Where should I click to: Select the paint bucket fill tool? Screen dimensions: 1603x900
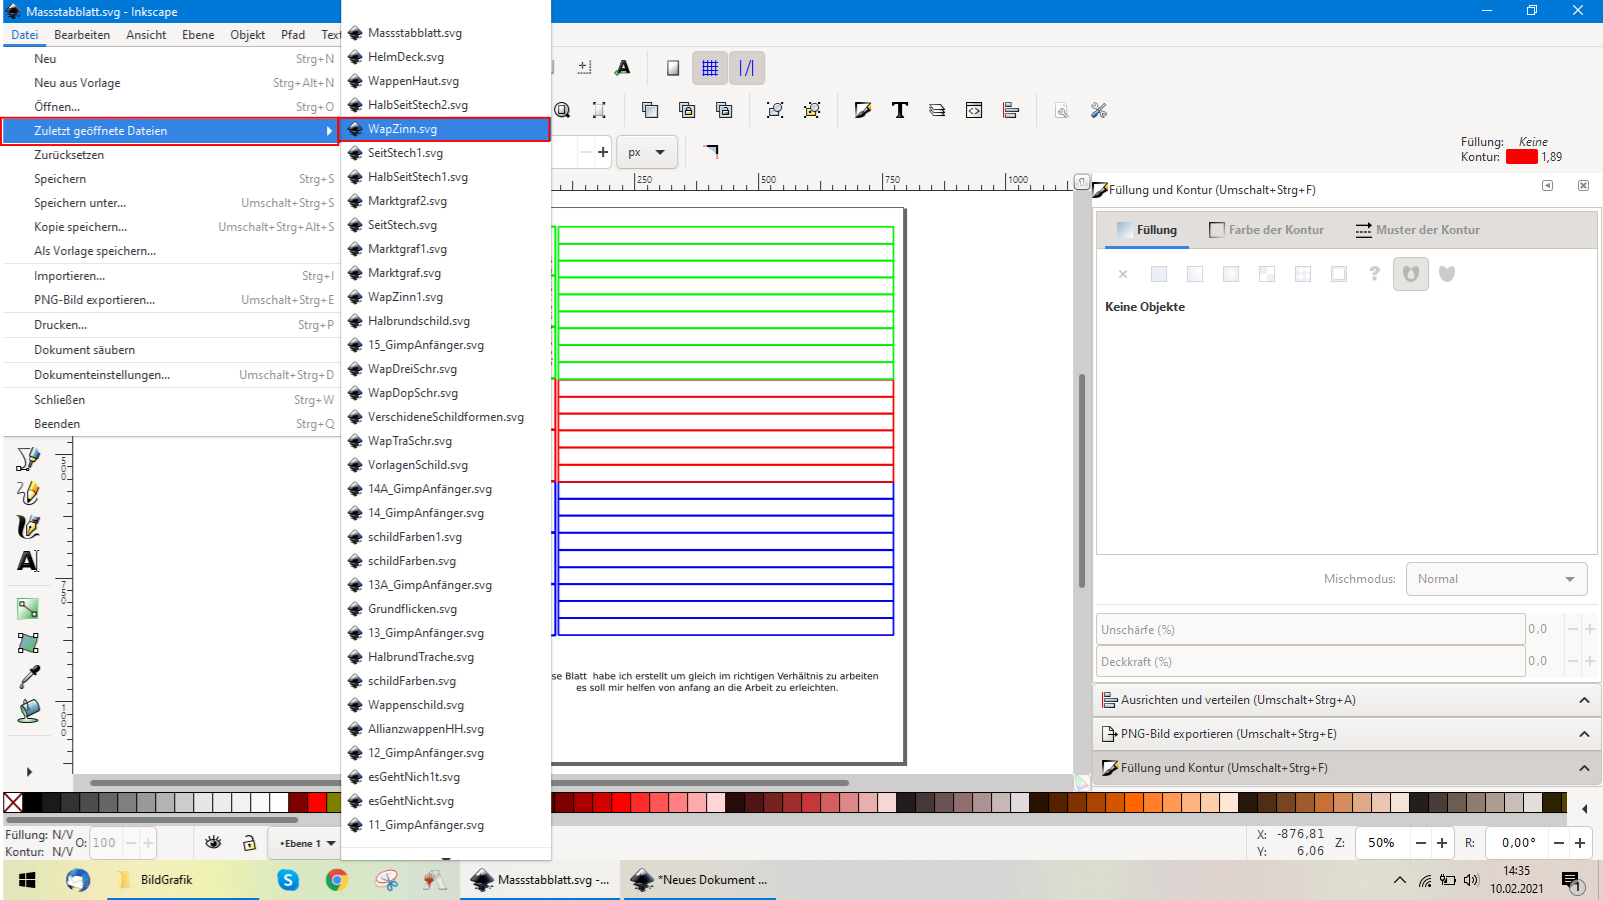pyautogui.click(x=28, y=711)
